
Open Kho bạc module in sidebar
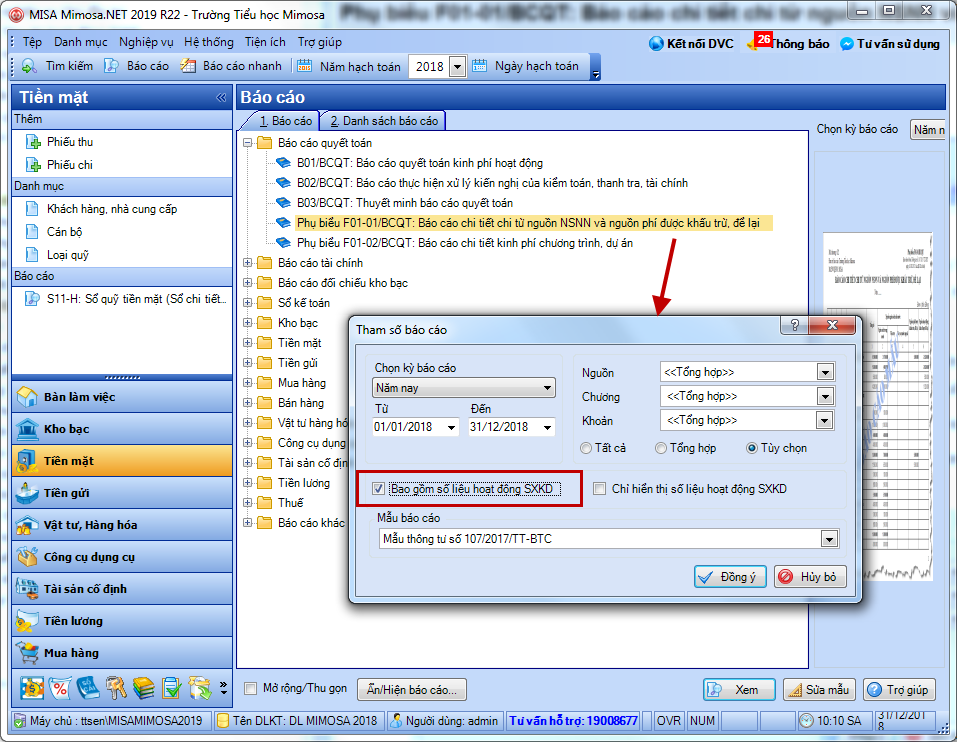(x=122, y=429)
